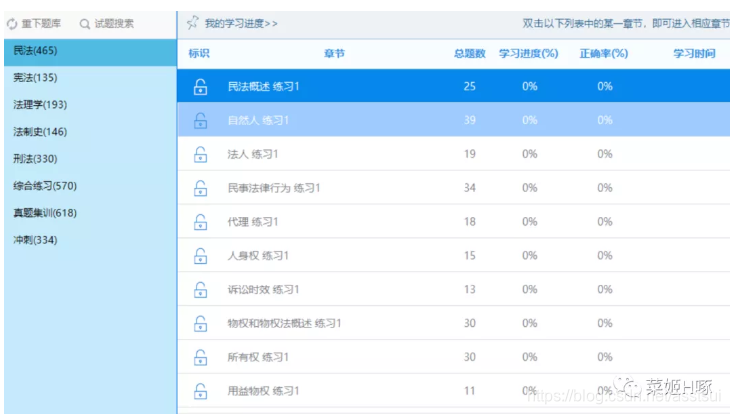
Task: Click total count 11 for 用益物权
Action: point(470,391)
